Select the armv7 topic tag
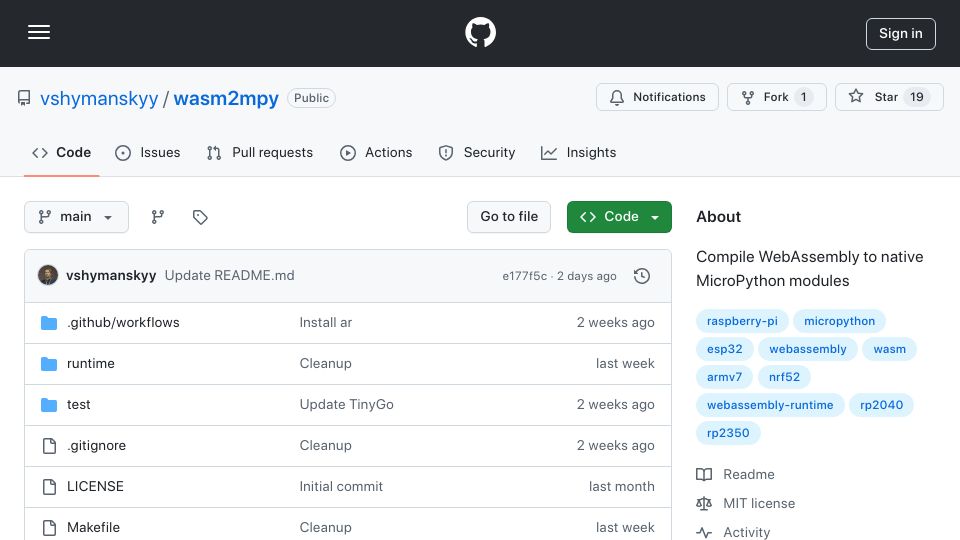Image resolution: width=960 pixels, height=540 pixels. (x=724, y=377)
